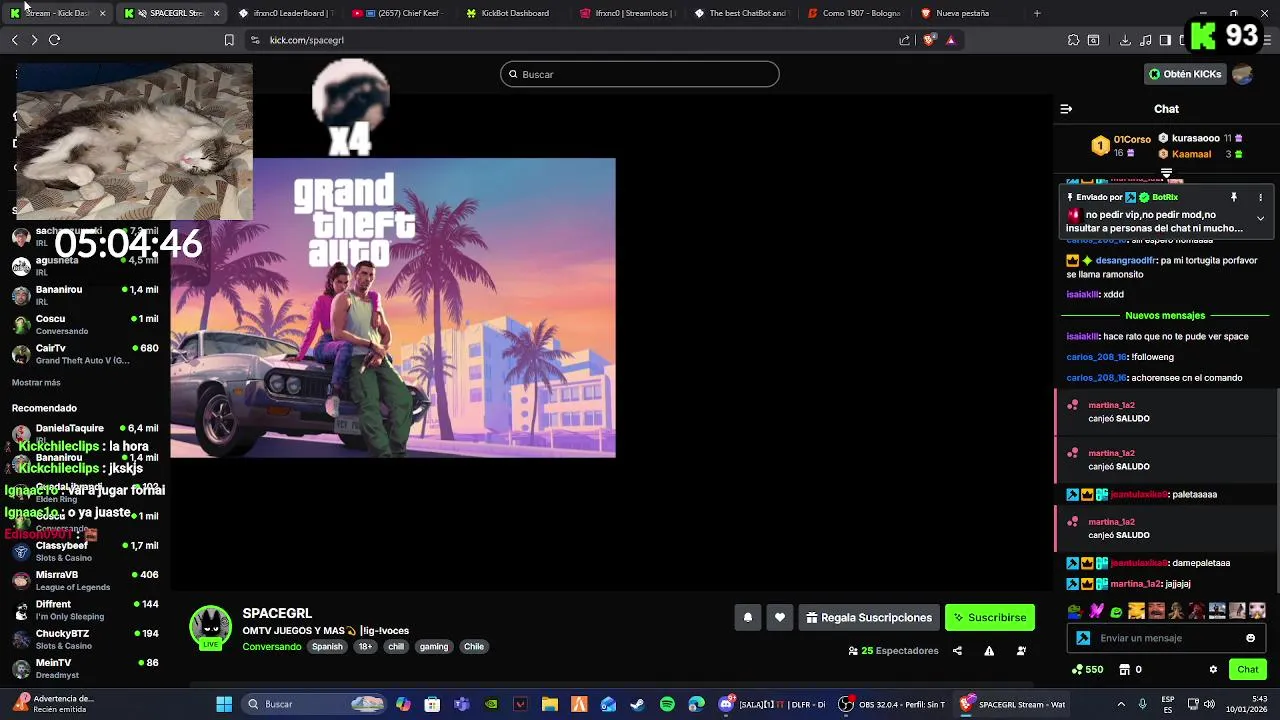Expand the gift leaderboard chevron

[1166, 173]
